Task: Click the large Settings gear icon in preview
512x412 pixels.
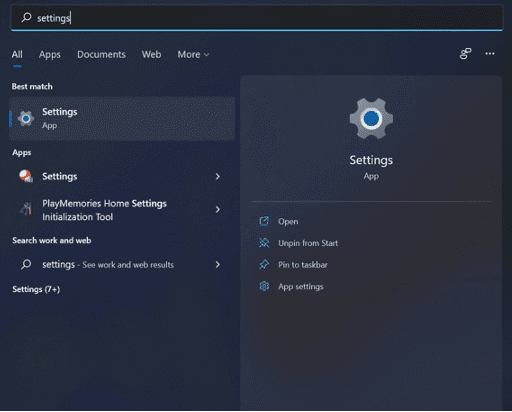Action: pyautogui.click(x=371, y=118)
